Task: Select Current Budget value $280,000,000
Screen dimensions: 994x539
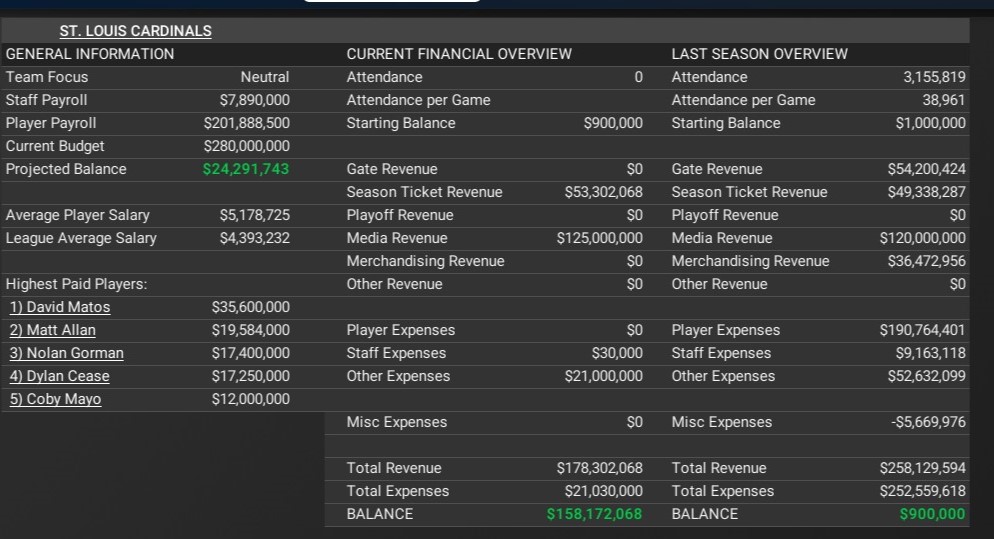Action: 247,146
